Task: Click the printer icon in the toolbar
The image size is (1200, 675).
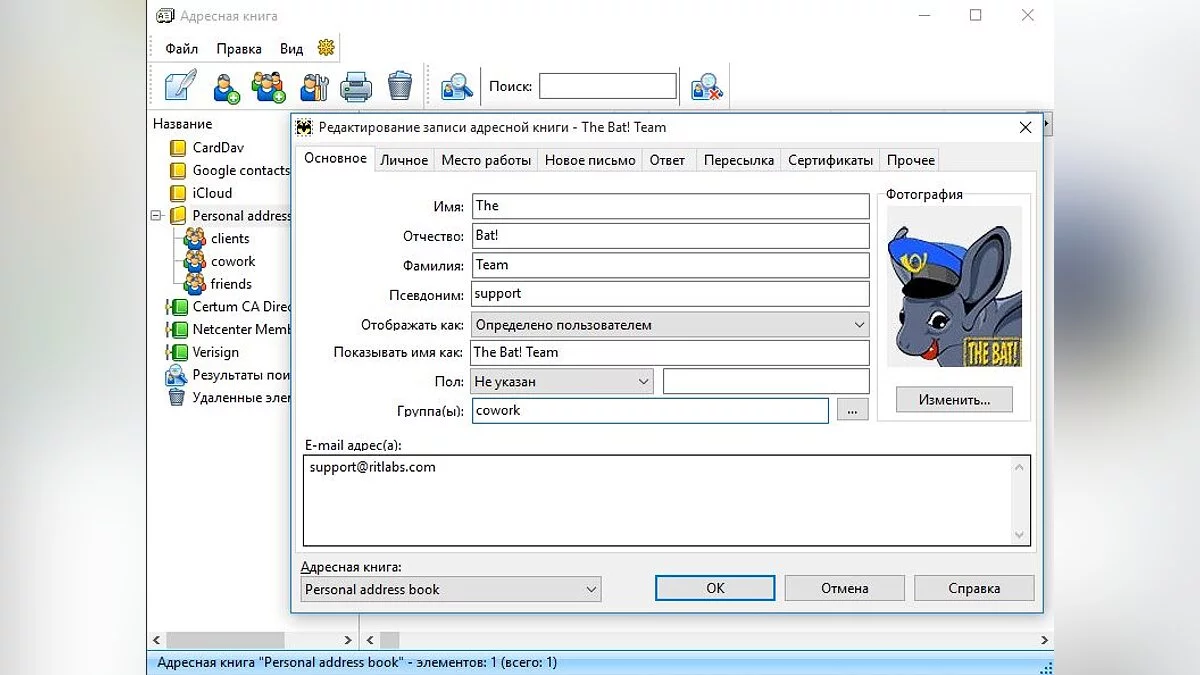Action: coord(356,87)
